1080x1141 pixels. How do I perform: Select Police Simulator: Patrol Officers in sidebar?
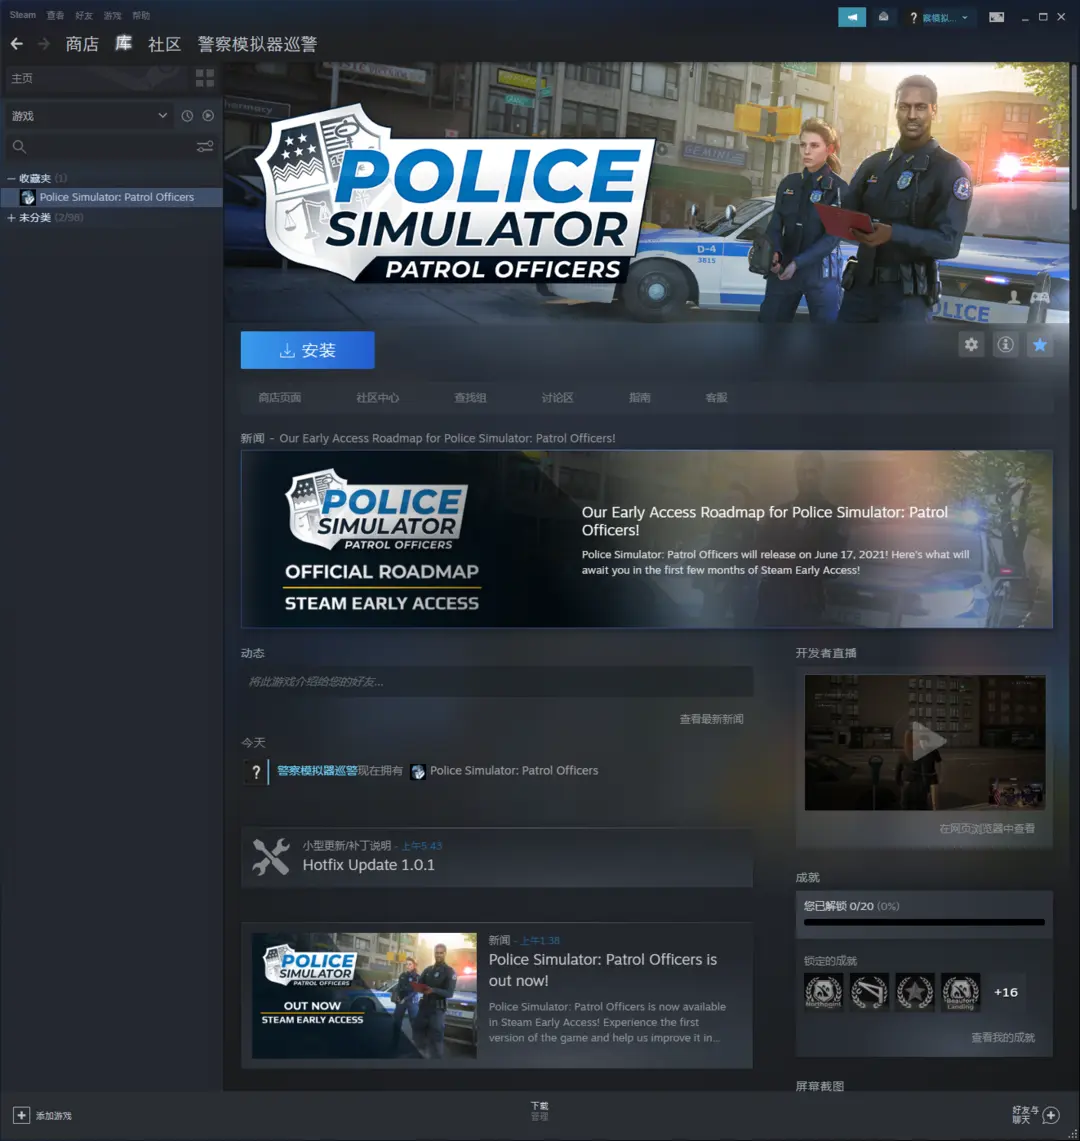[111, 197]
